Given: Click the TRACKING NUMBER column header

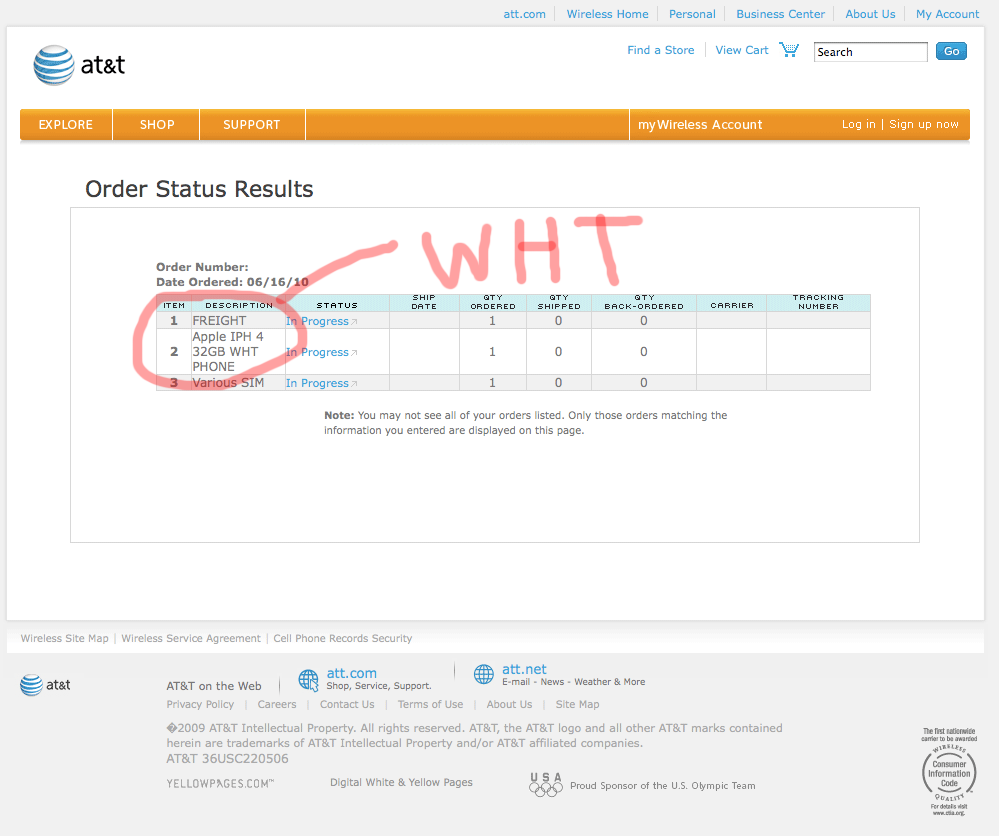Looking at the screenshot, I should pos(818,302).
